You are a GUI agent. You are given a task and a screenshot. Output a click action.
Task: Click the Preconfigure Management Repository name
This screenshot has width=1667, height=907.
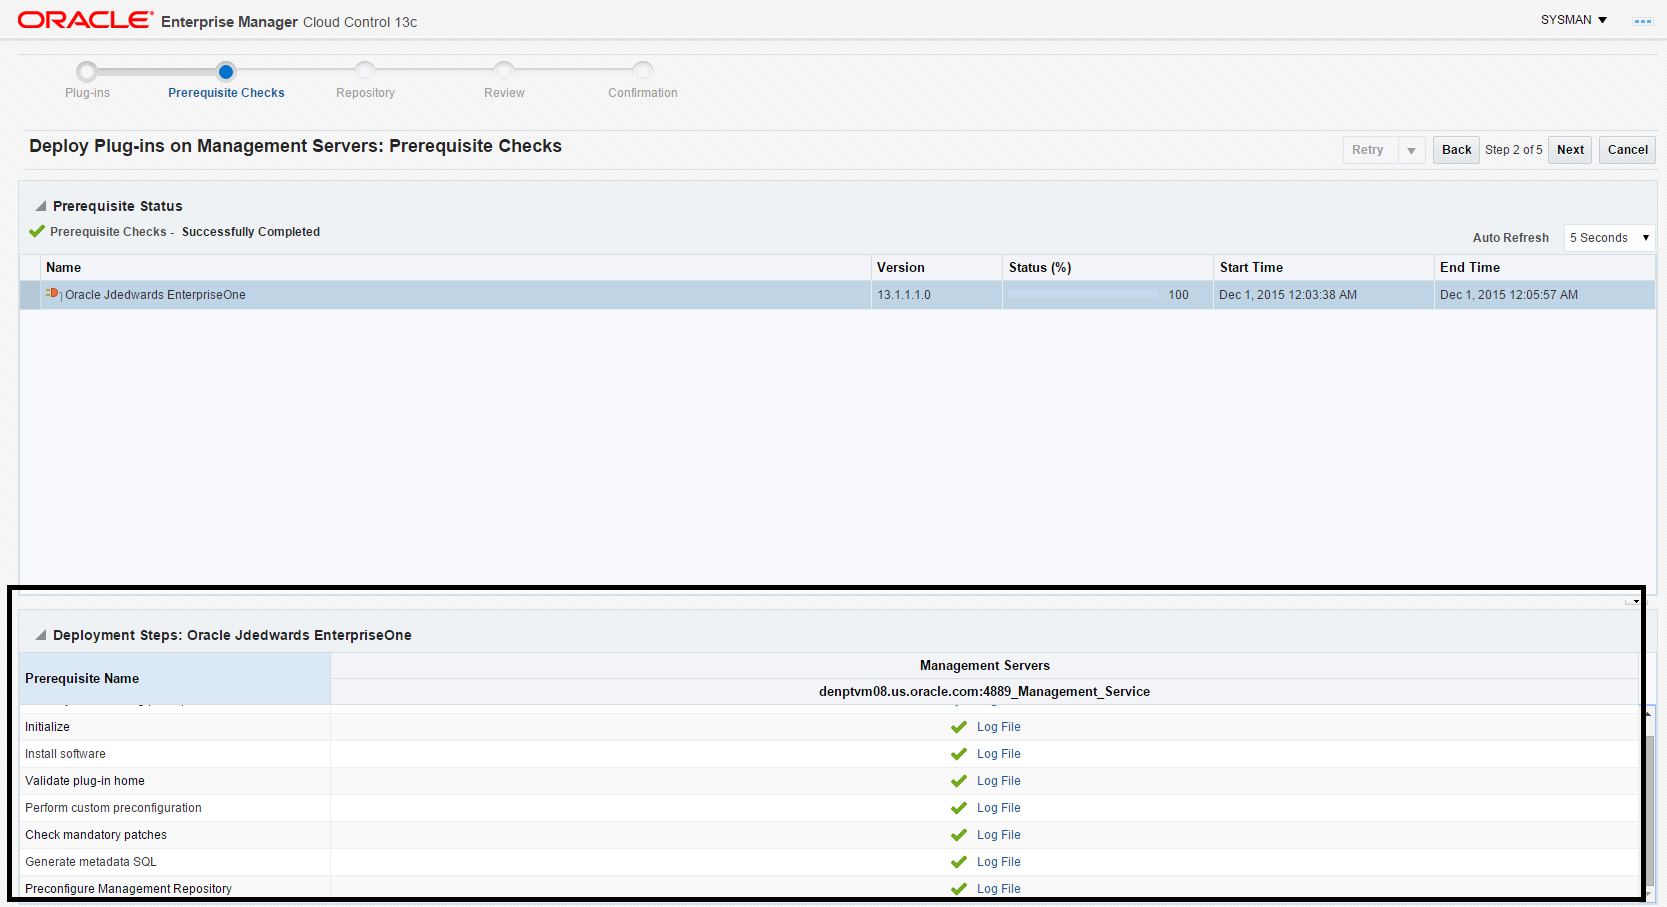tap(128, 889)
